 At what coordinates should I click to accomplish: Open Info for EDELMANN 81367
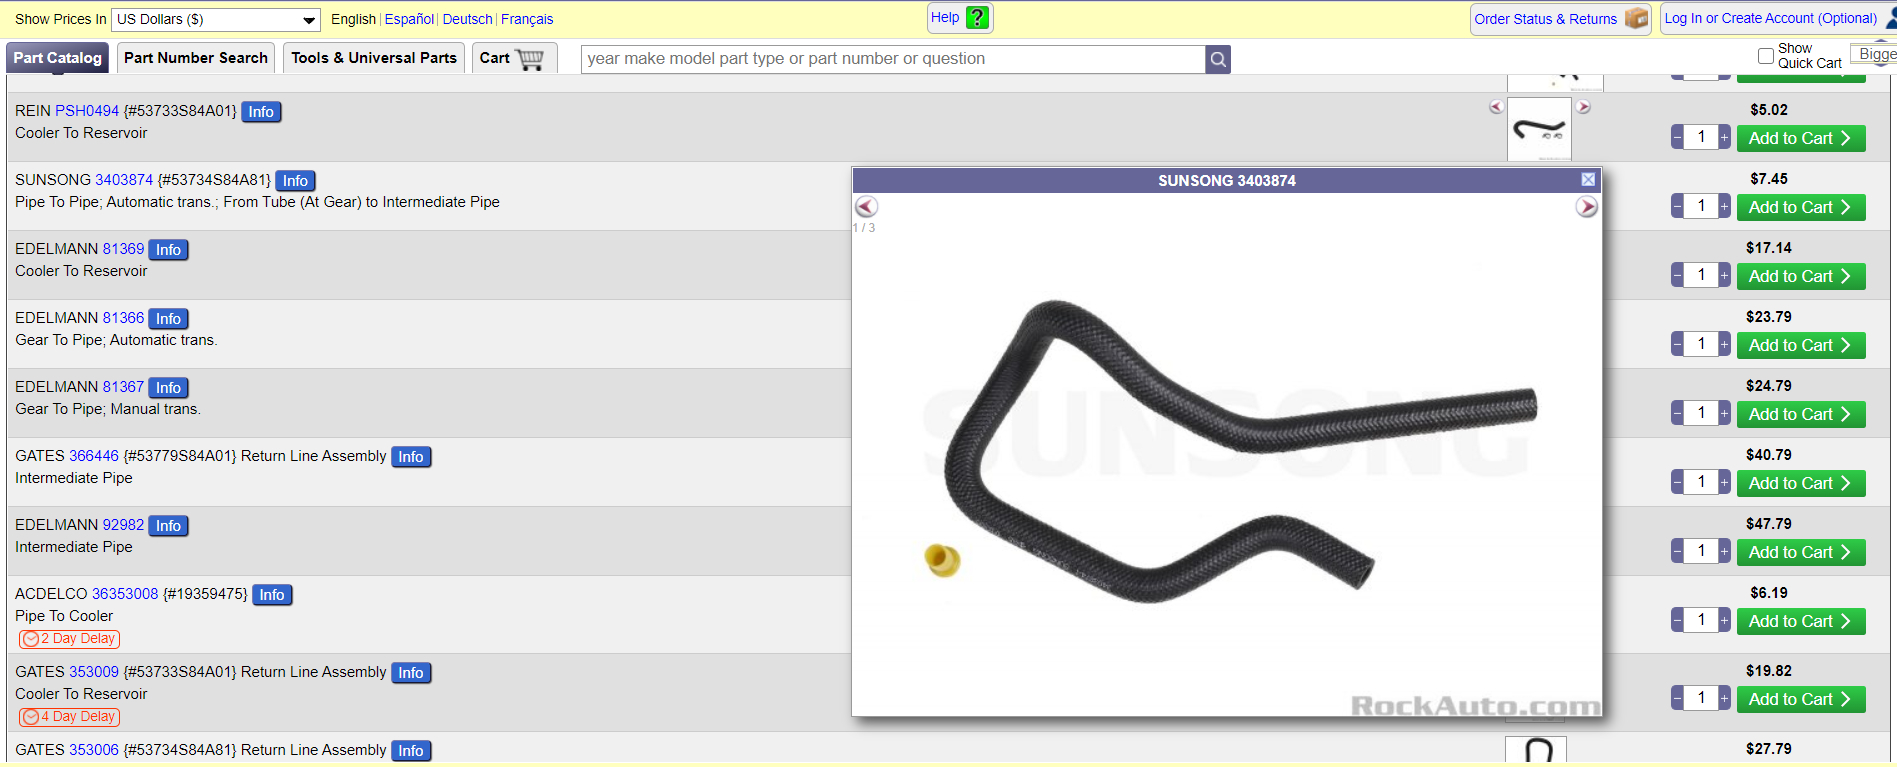coord(168,388)
